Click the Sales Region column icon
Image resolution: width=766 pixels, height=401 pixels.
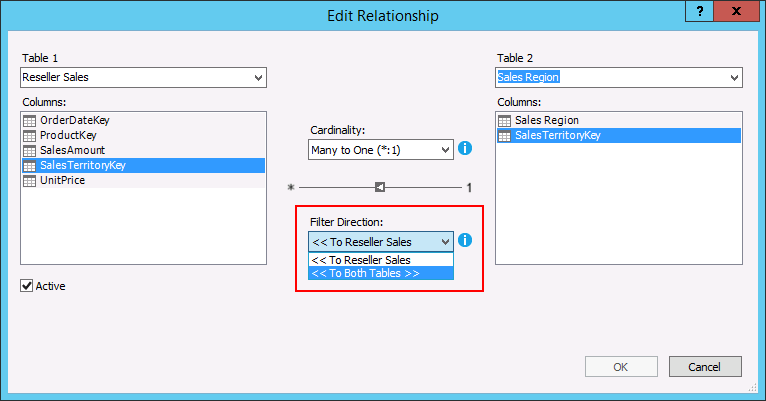click(x=505, y=120)
